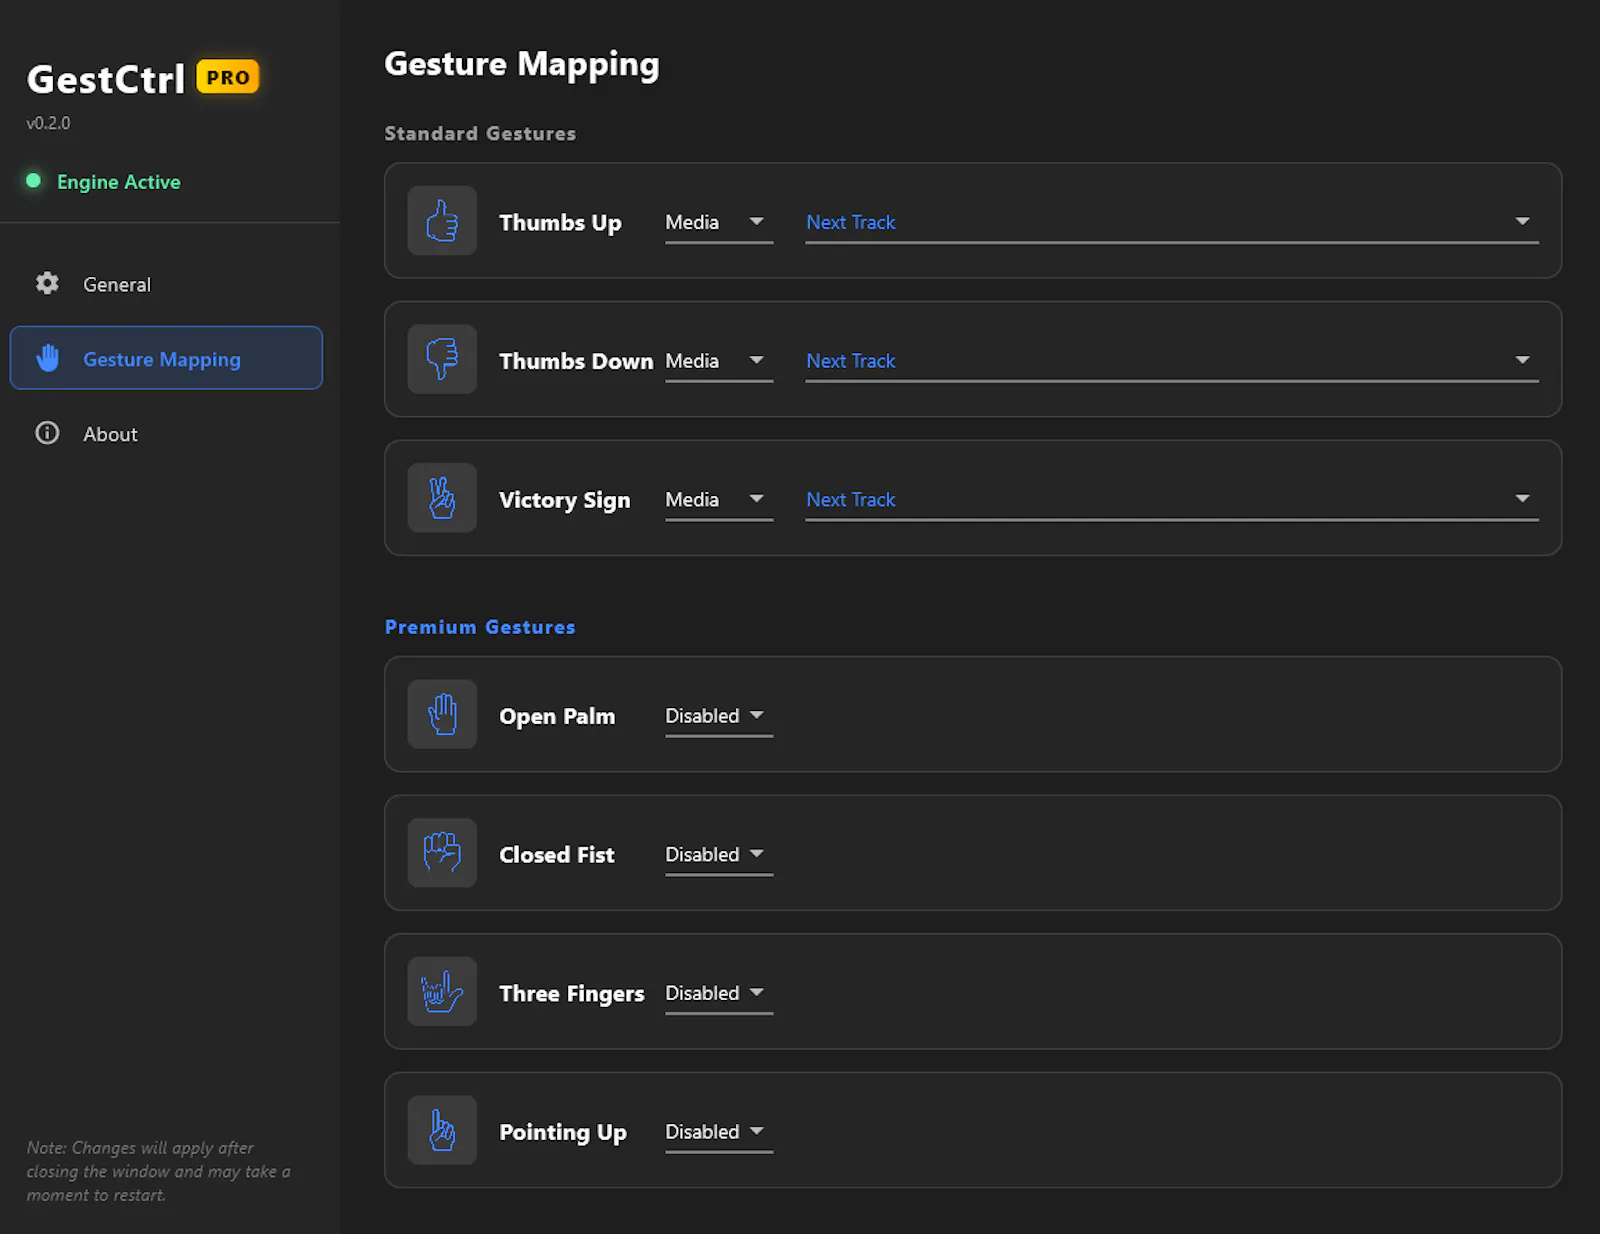
Task: Click the Gesture Mapping page title
Action: click(522, 64)
